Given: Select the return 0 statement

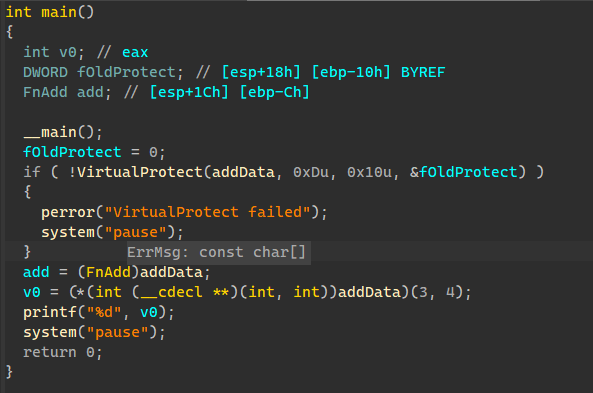Looking at the screenshot, I should coord(63,353).
